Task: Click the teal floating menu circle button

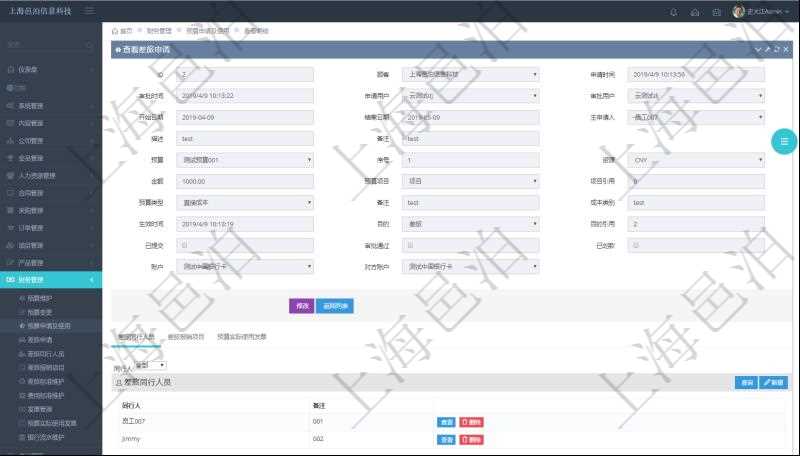Action: tap(783, 142)
